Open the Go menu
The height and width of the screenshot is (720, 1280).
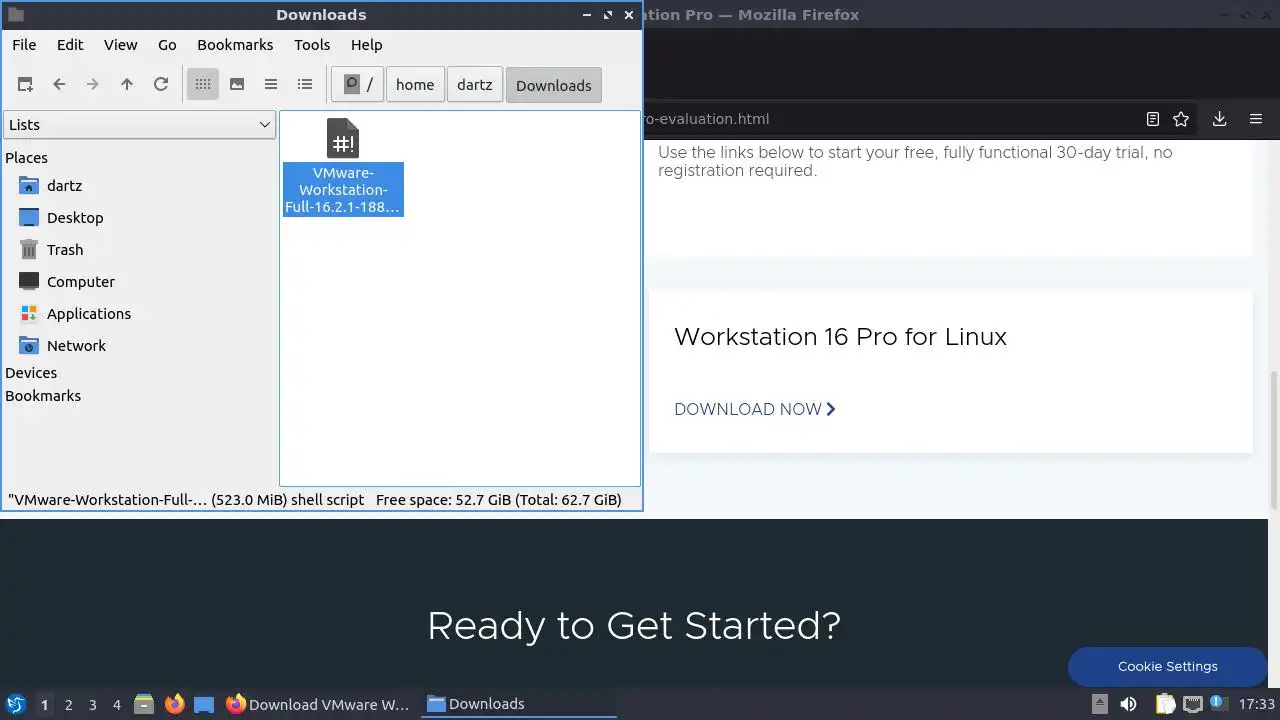[x=167, y=45]
